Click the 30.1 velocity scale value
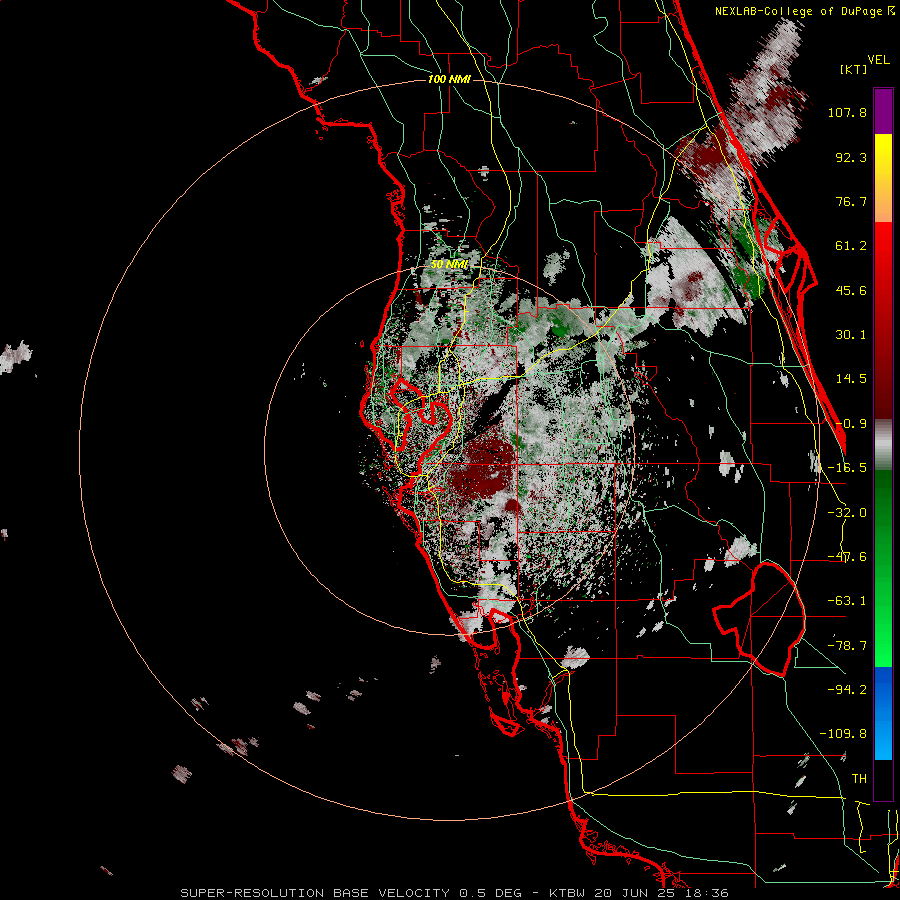Screen dimensions: 900x900 851,335
